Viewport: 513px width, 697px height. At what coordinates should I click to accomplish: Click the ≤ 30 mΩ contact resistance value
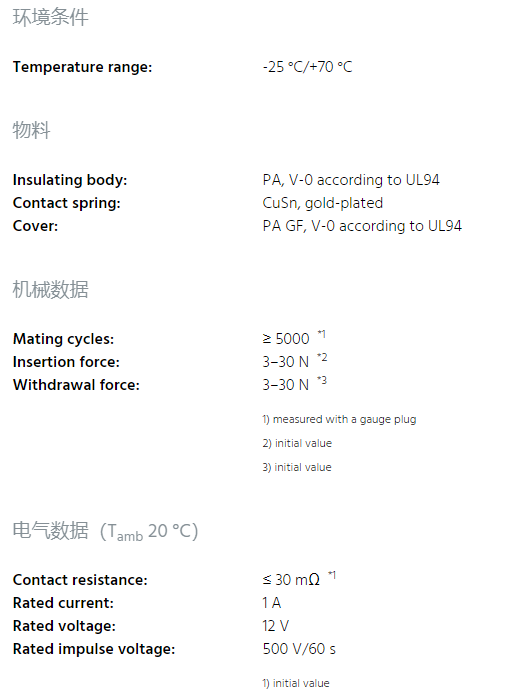(291, 580)
